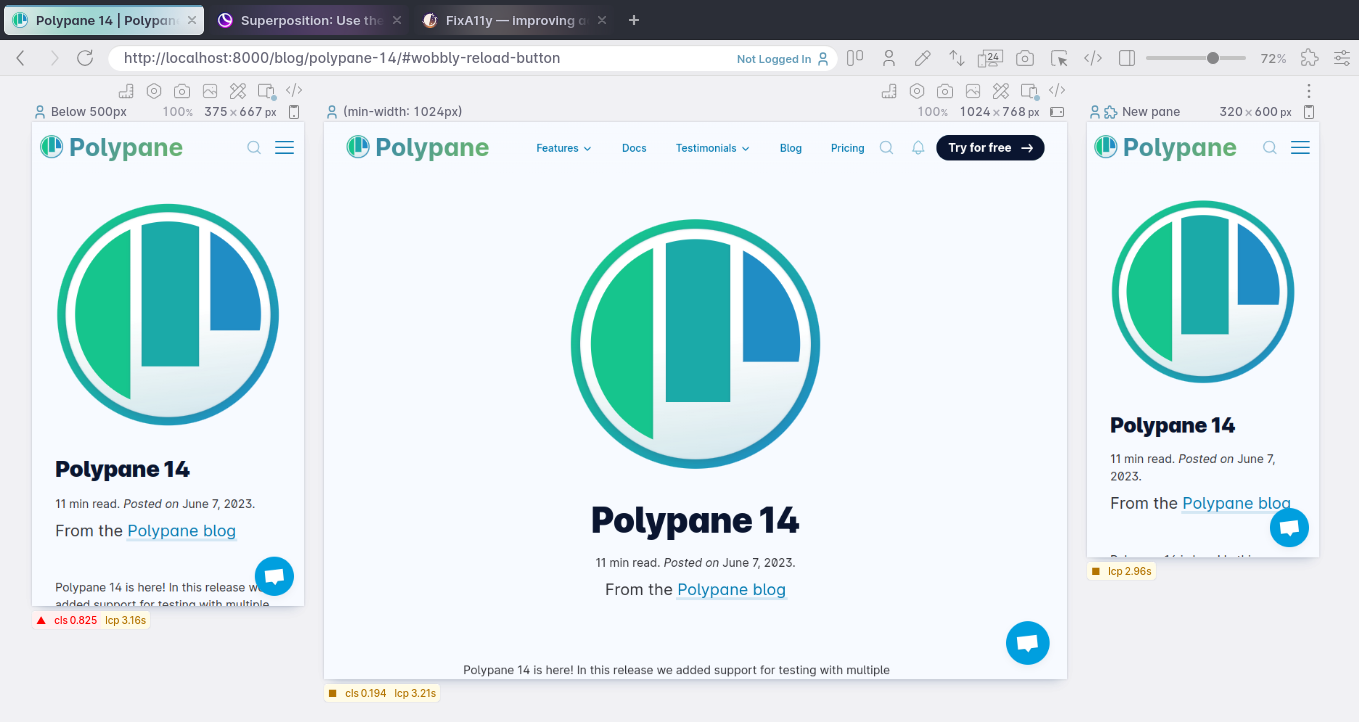Screen dimensions: 1359x722
Task: Rotate the 375 × 667 pane orientation icon
Action: tap(294, 112)
